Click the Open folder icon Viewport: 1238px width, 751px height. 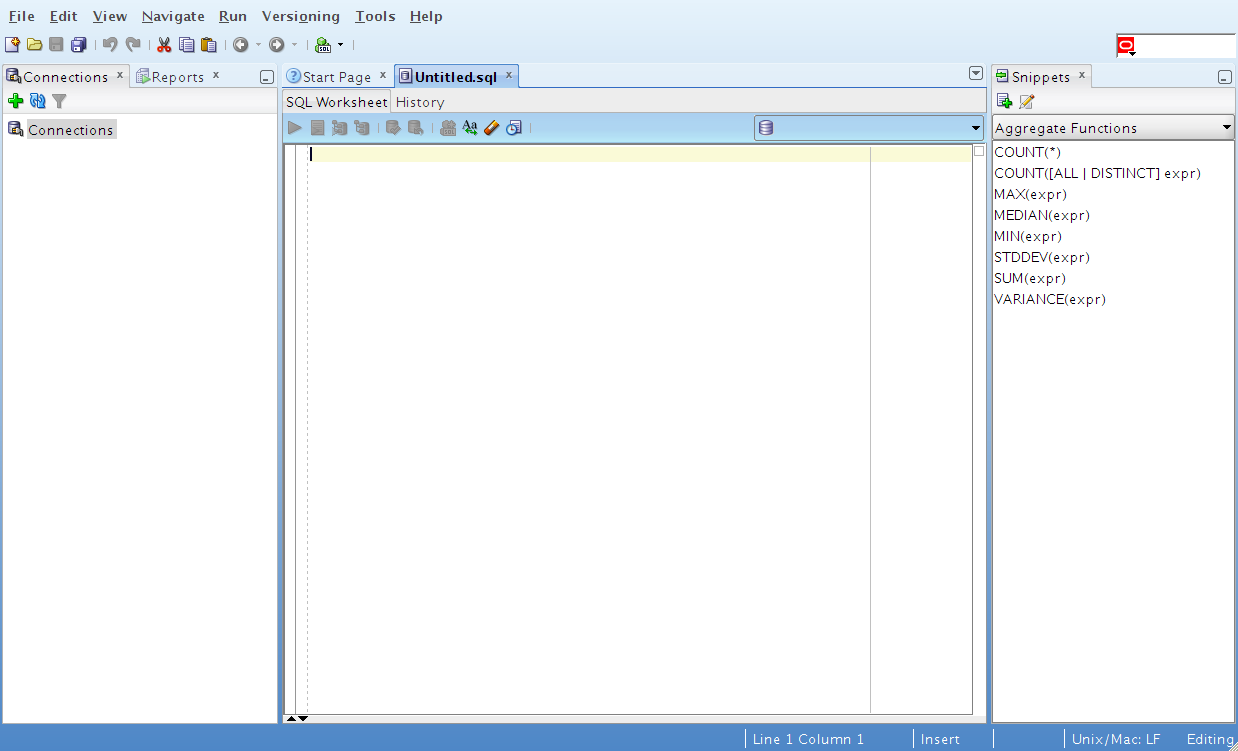pyautogui.click(x=34, y=44)
